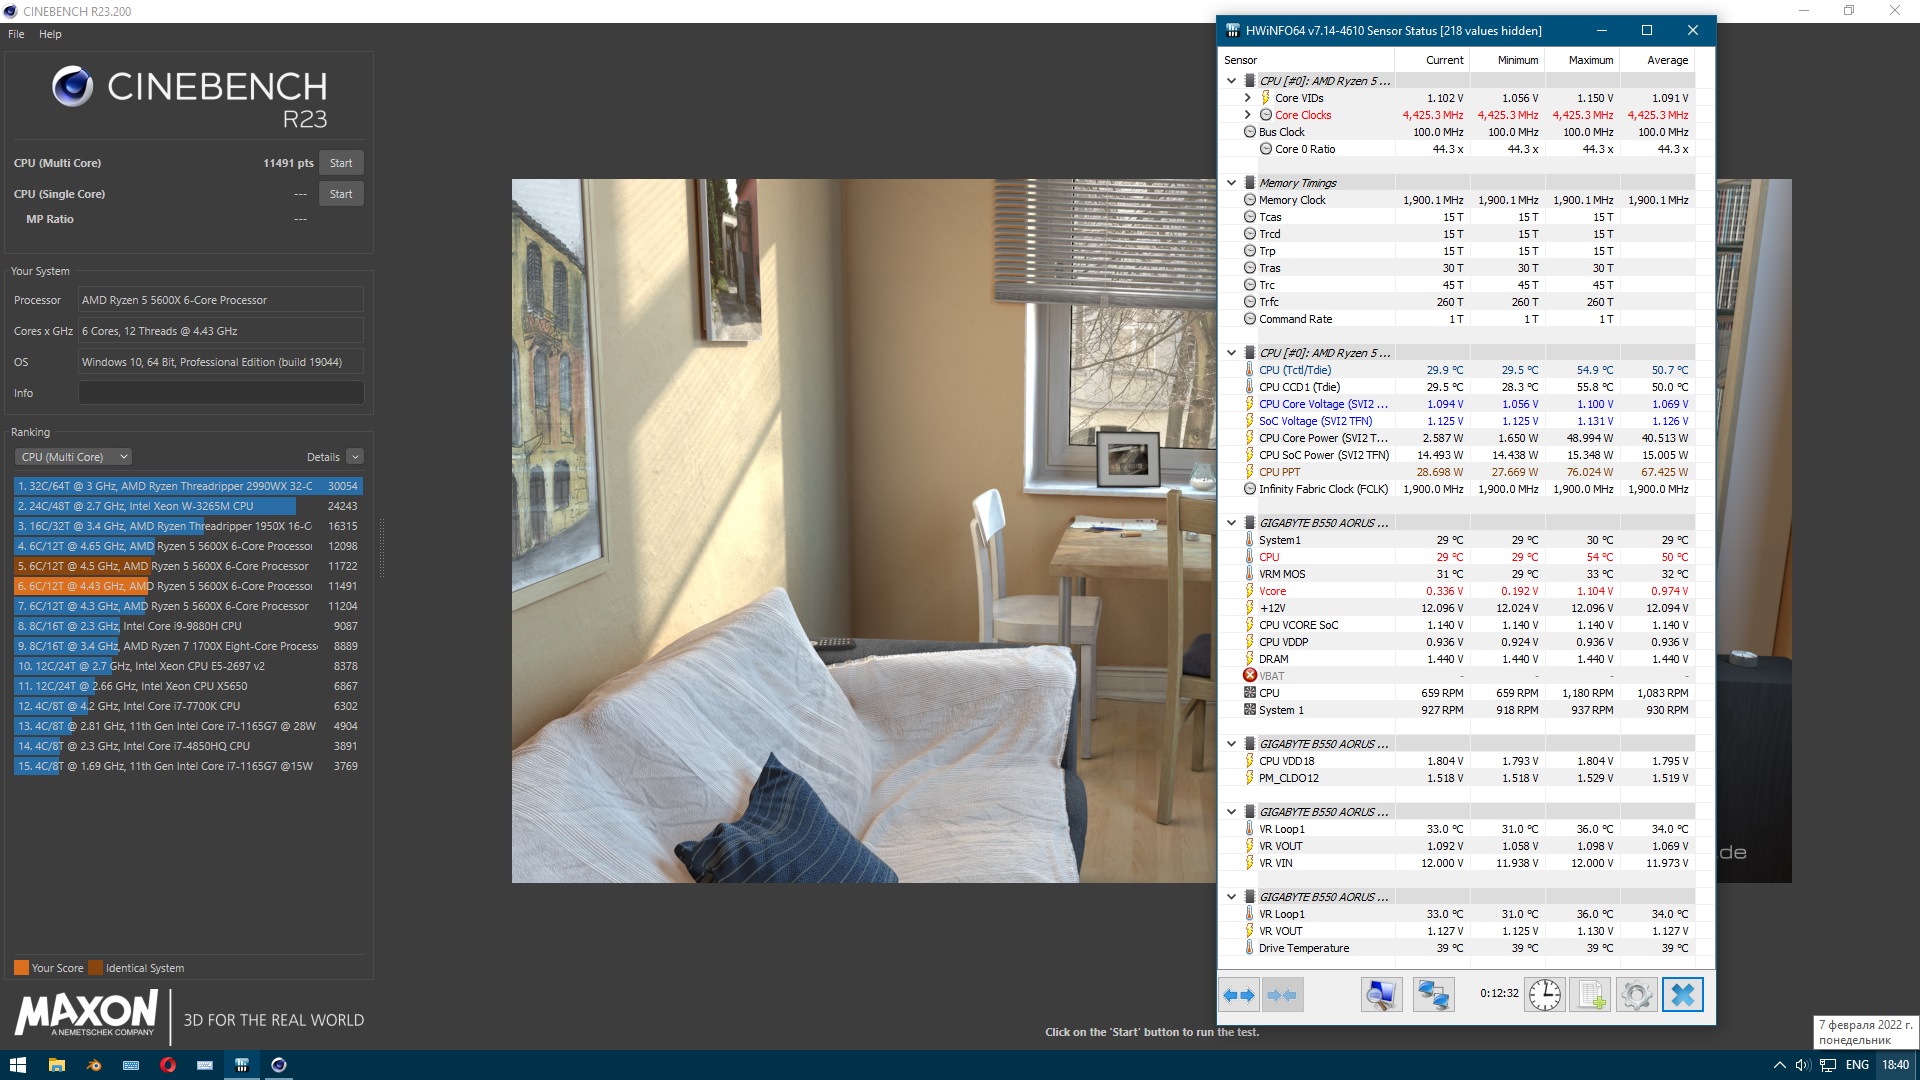Open the Help menu in Cinebench
Image resolution: width=1920 pixels, height=1080 pixels.
(x=50, y=34)
